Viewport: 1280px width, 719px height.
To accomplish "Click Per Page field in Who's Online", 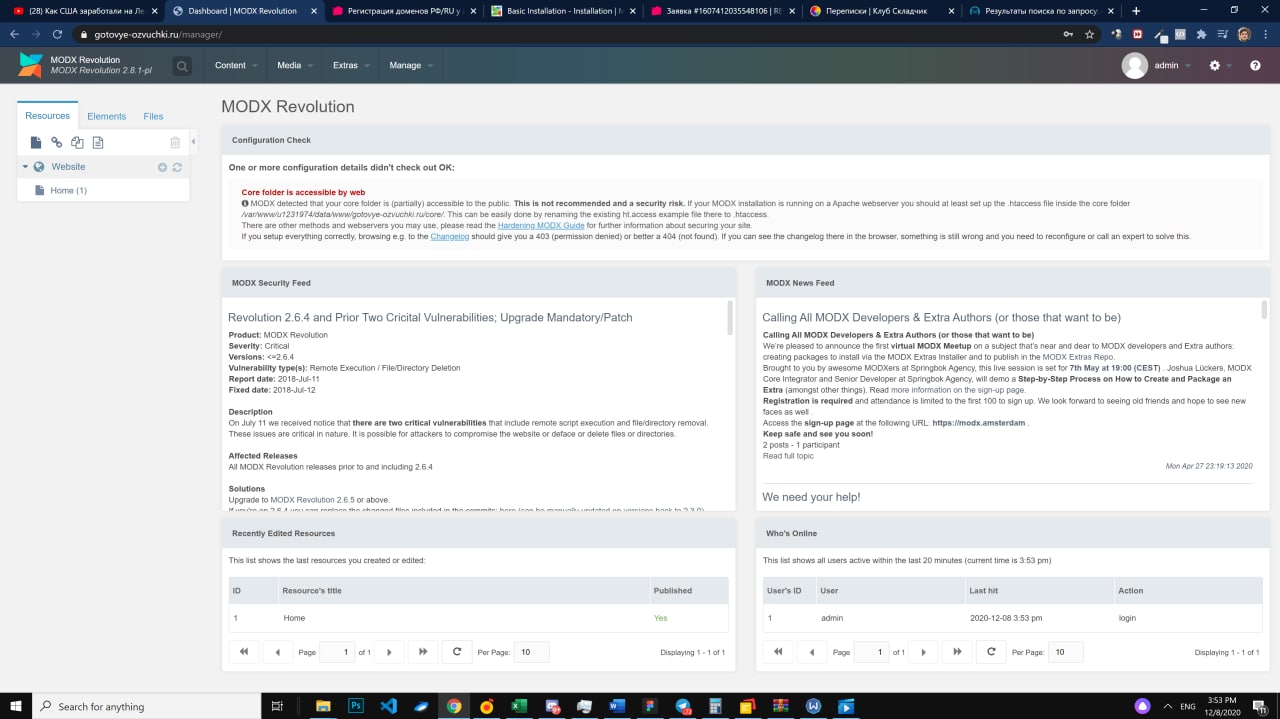I will [x=1066, y=652].
